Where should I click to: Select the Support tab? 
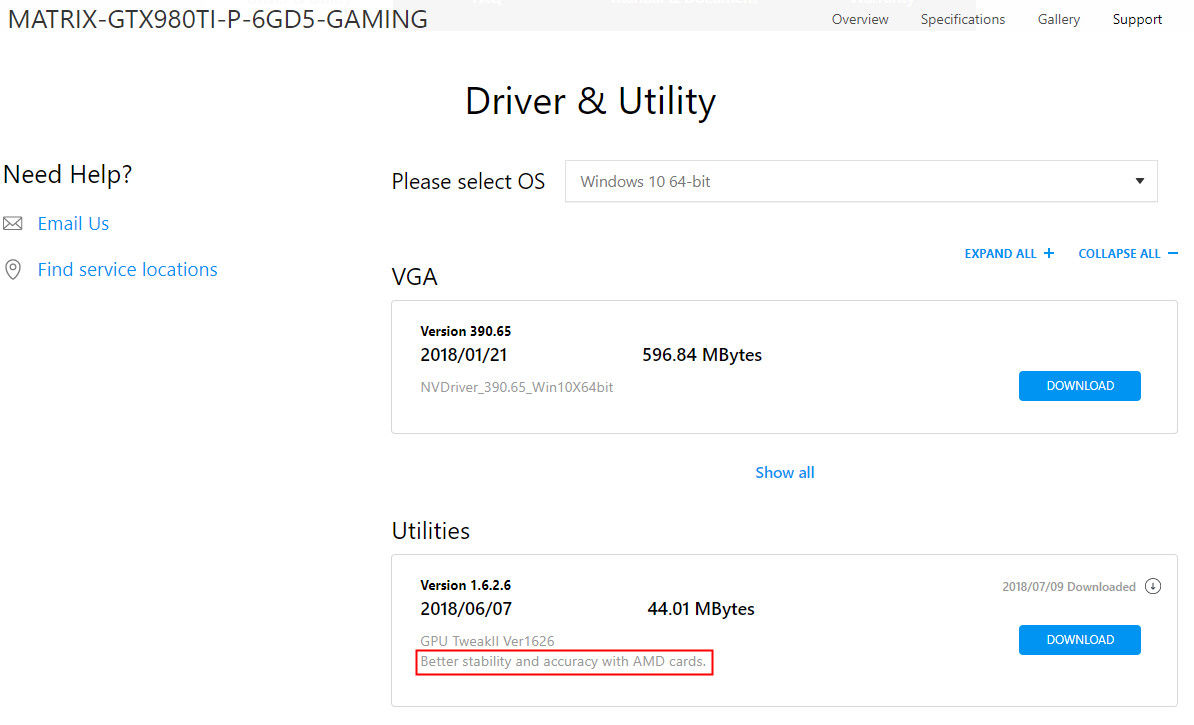(1137, 20)
